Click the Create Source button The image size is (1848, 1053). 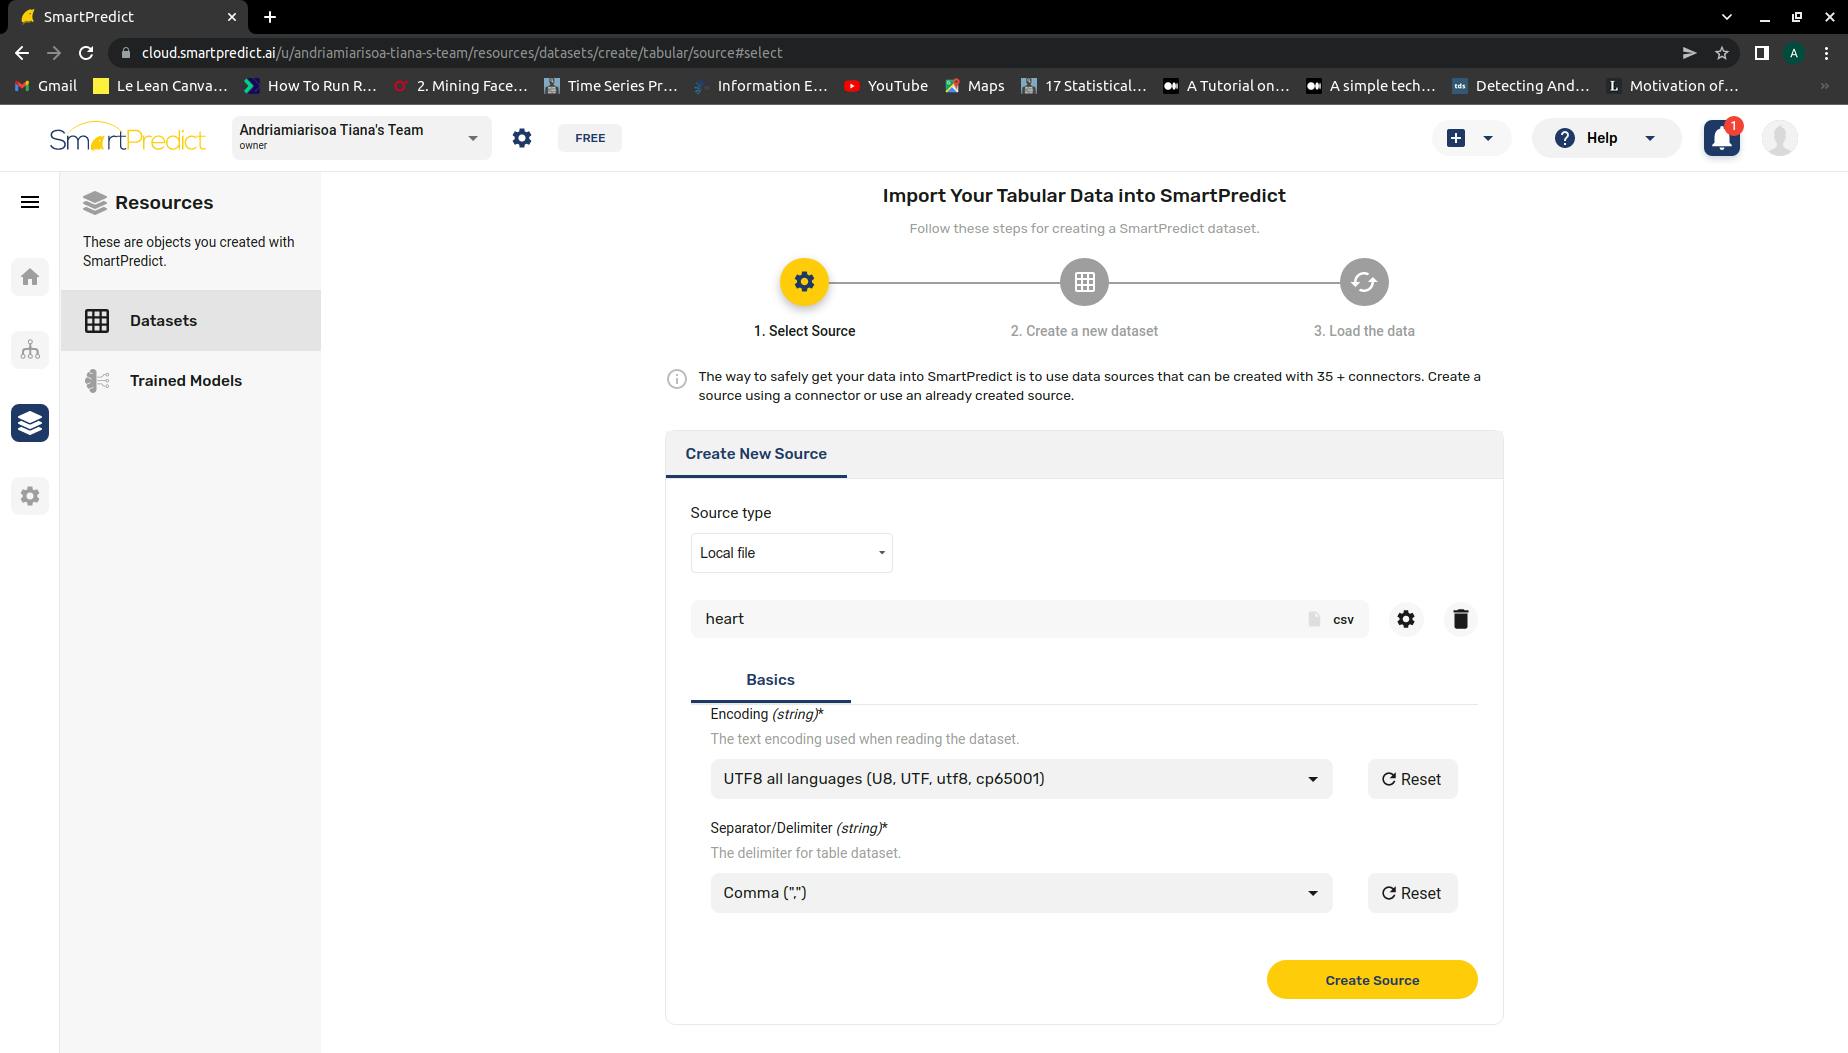pyautogui.click(x=1372, y=980)
